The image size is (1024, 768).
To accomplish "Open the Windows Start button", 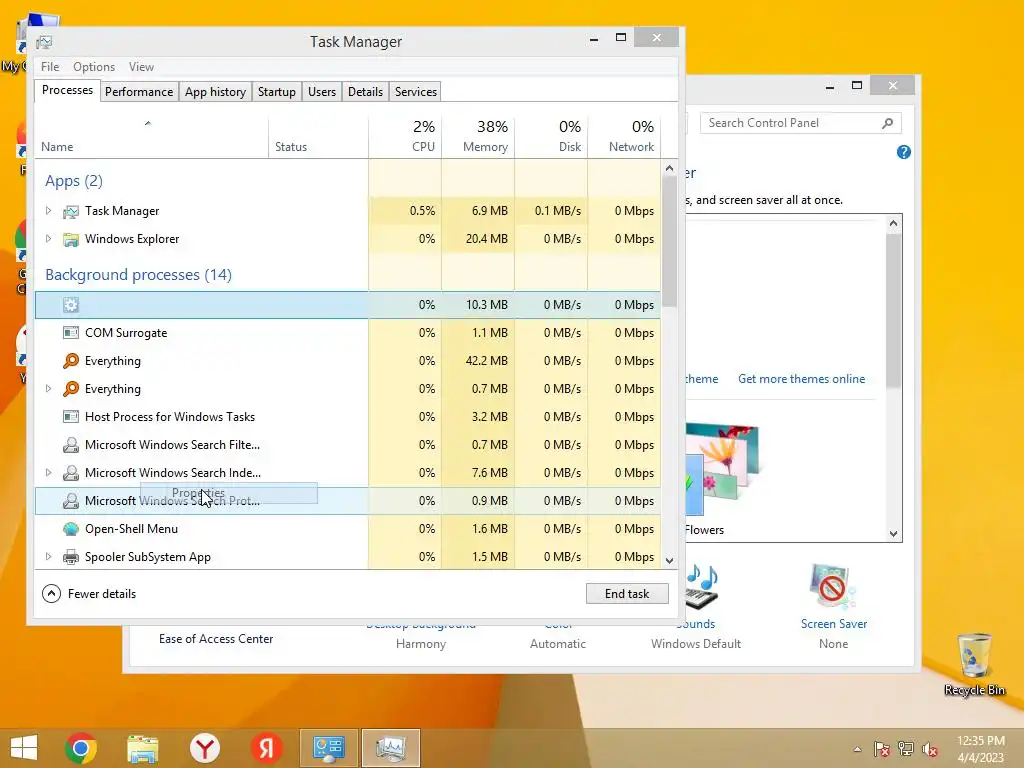I will click(x=24, y=748).
